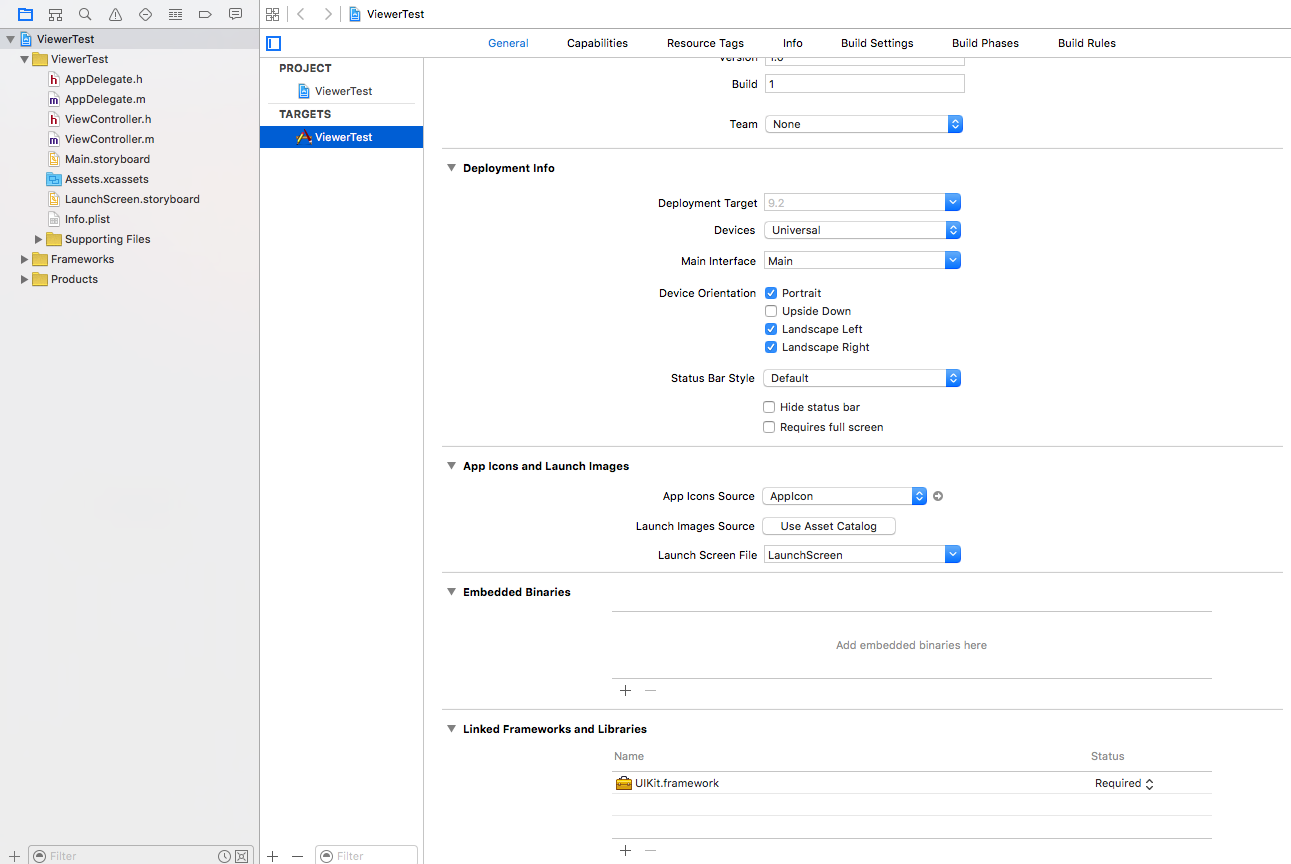Image resolution: width=1291 pixels, height=864 pixels.
Task: Click the related items grid icon
Action: coord(272,14)
